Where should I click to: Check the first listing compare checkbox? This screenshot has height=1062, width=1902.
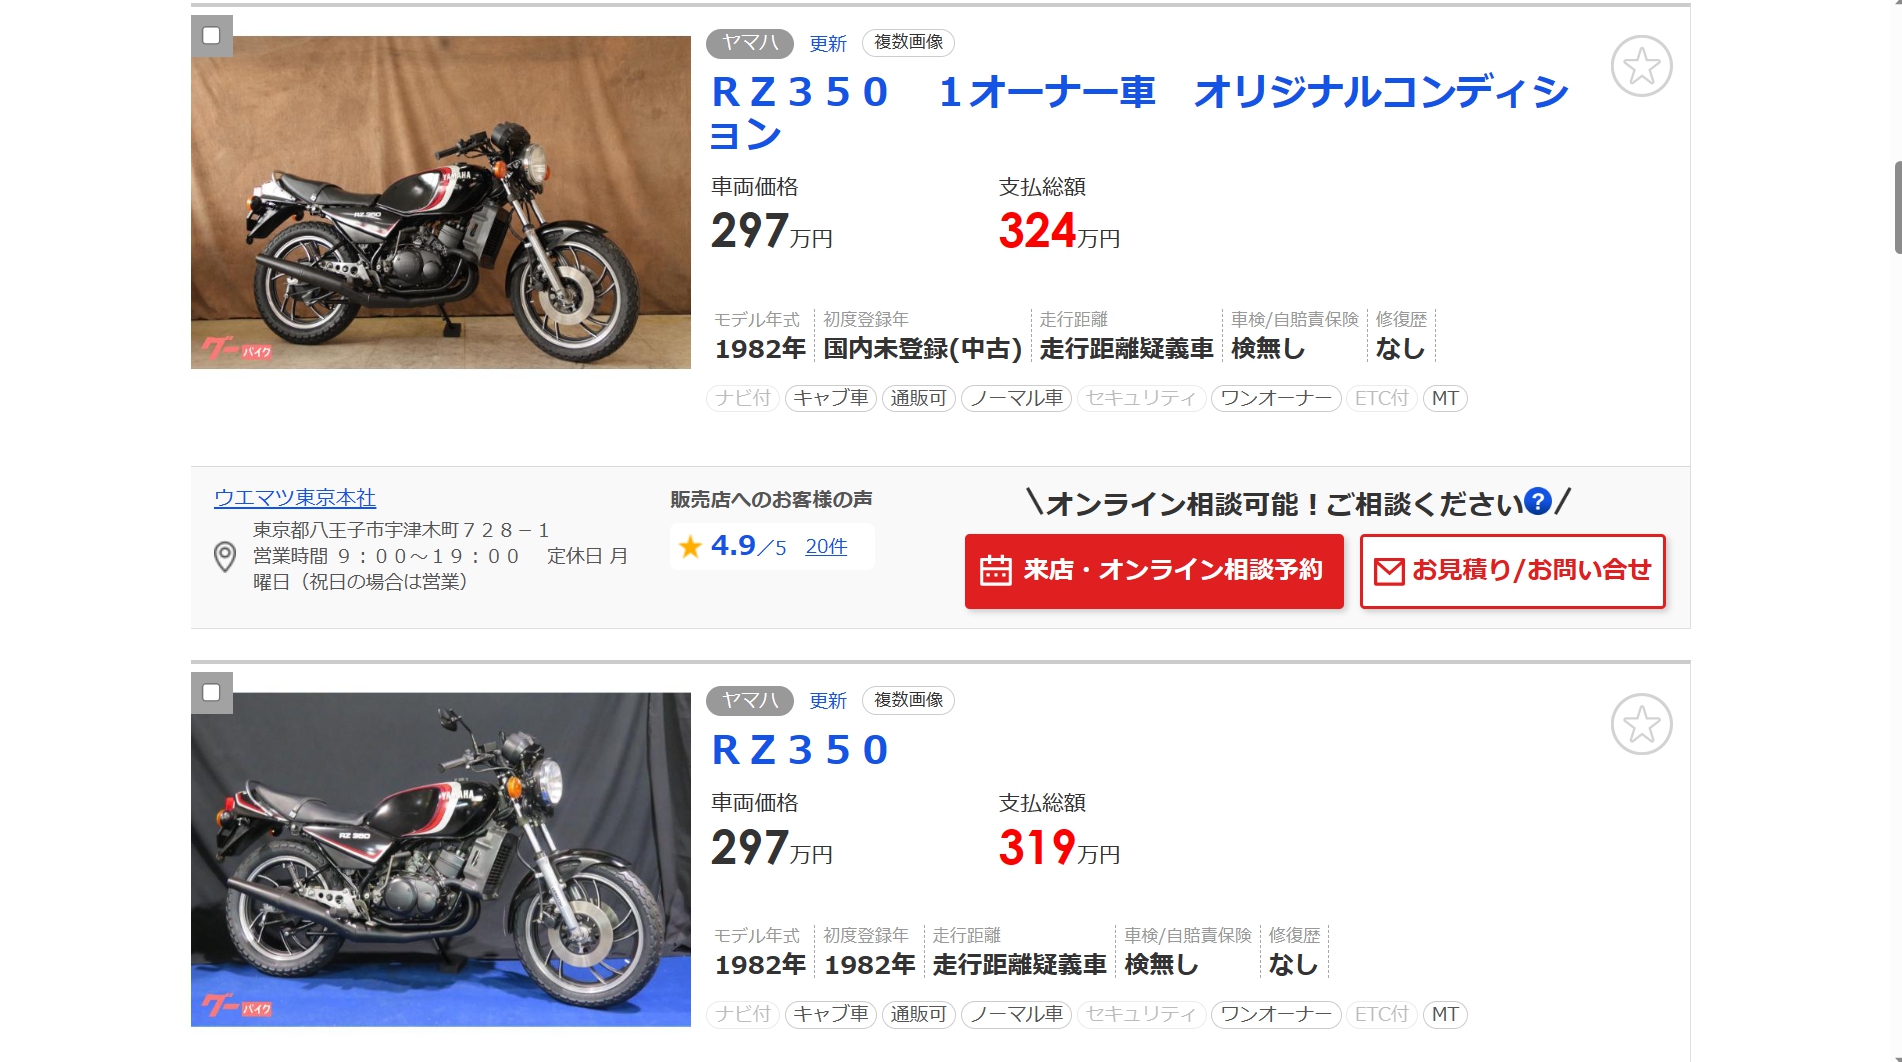point(211,36)
